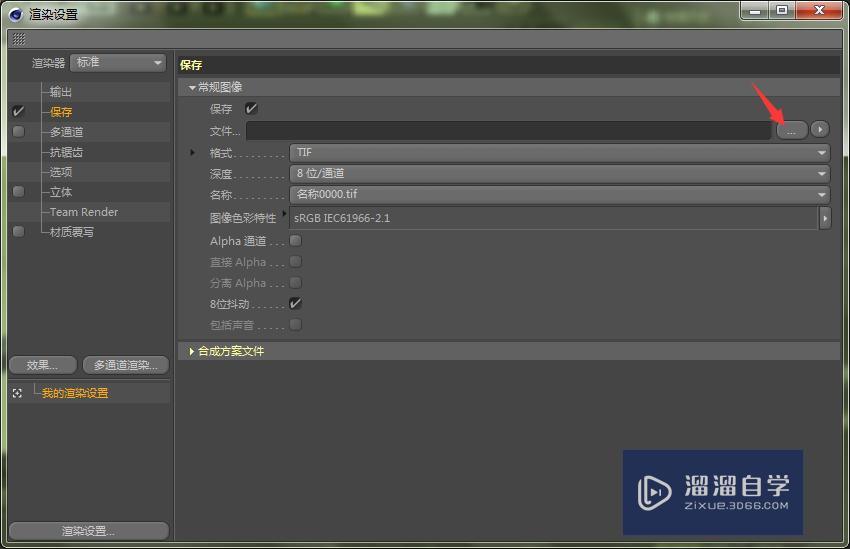This screenshot has width=850, height=549.
Task: Expand the 图像色彩特性 small triangle
Action: [284, 214]
